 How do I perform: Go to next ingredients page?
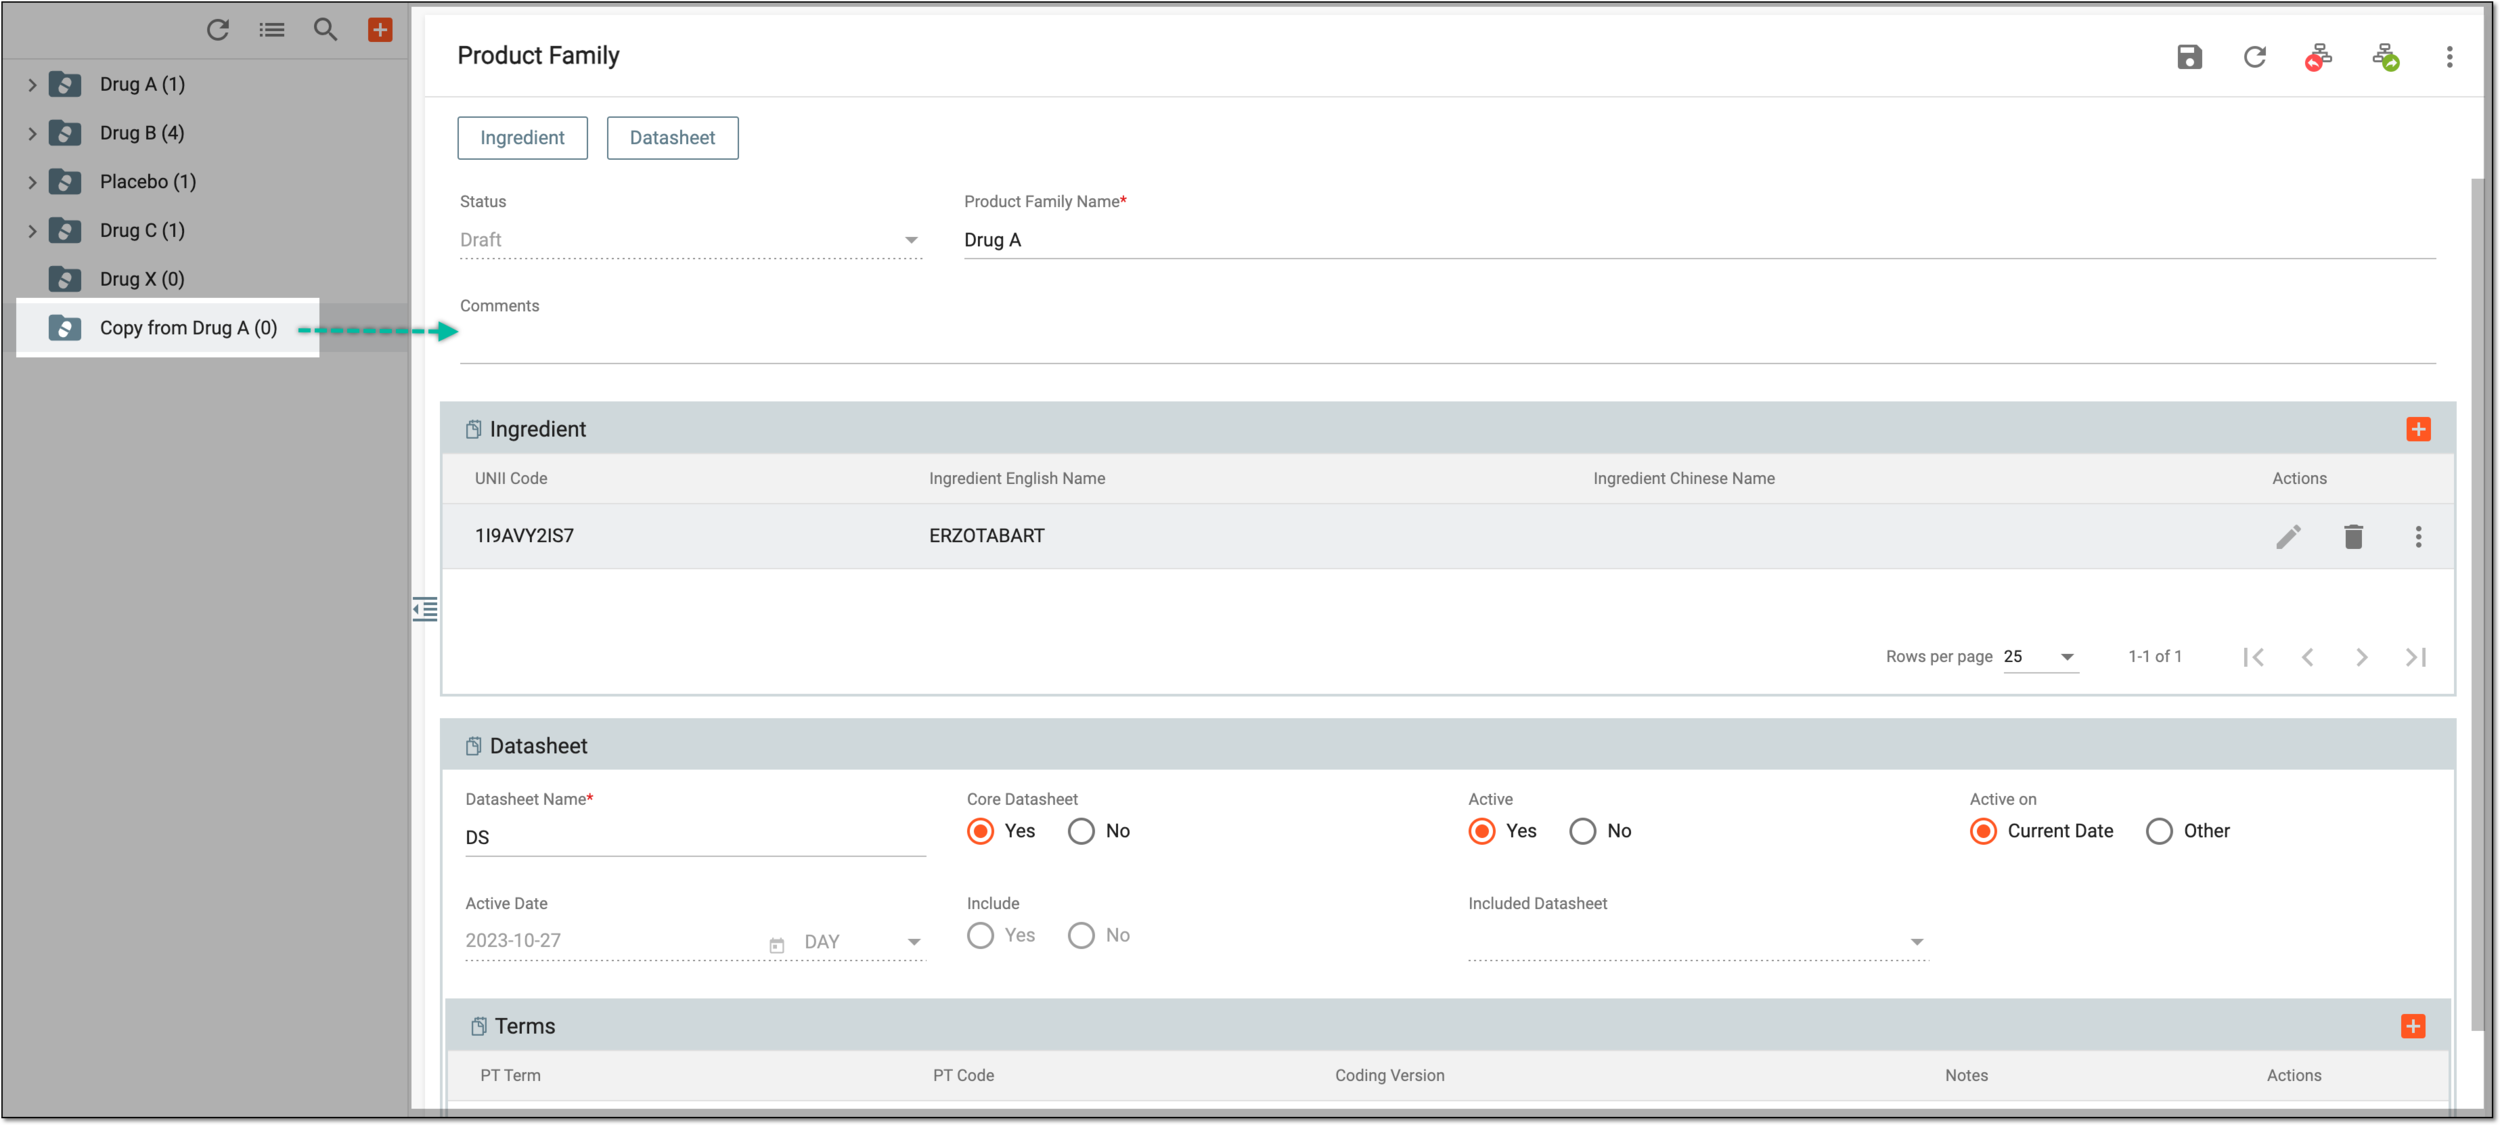click(2362, 657)
